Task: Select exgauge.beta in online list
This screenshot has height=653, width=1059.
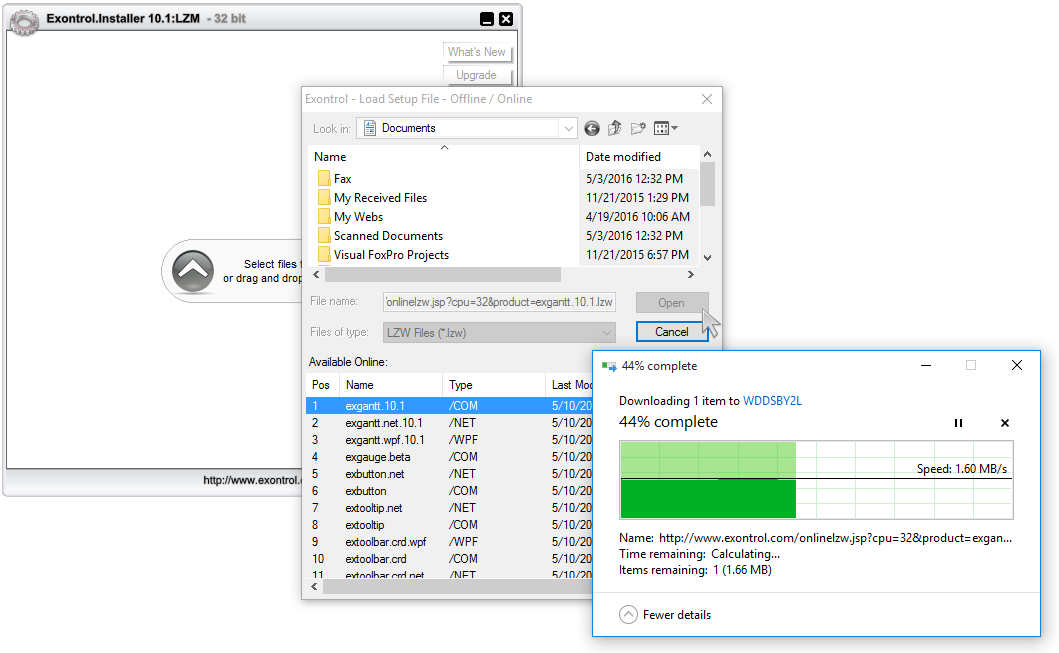Action: pos(377,457)
